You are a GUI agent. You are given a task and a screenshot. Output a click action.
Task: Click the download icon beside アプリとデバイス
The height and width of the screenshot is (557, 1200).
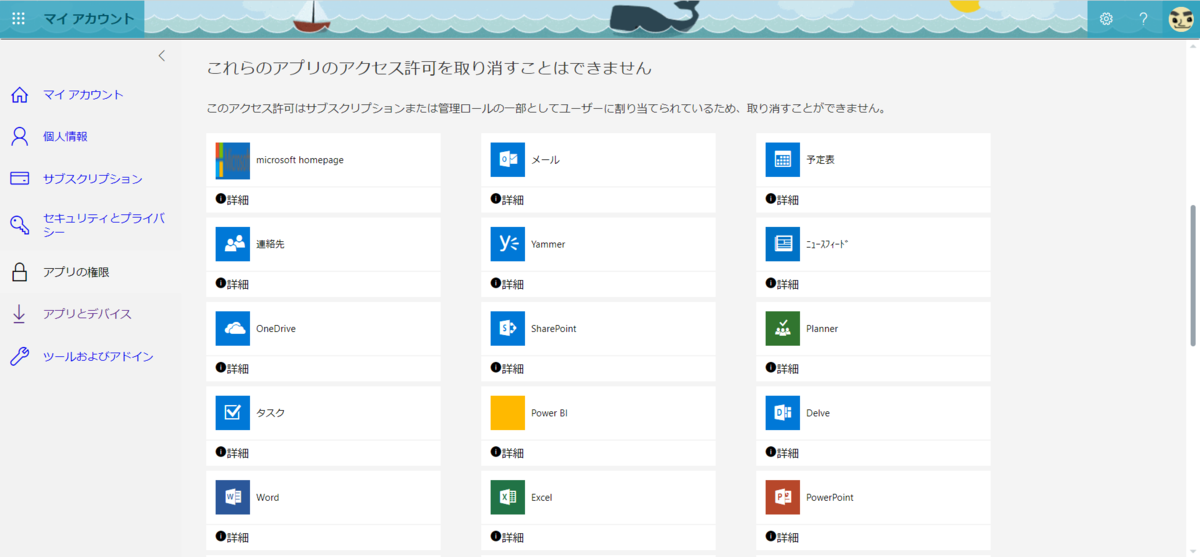point(19,314)
